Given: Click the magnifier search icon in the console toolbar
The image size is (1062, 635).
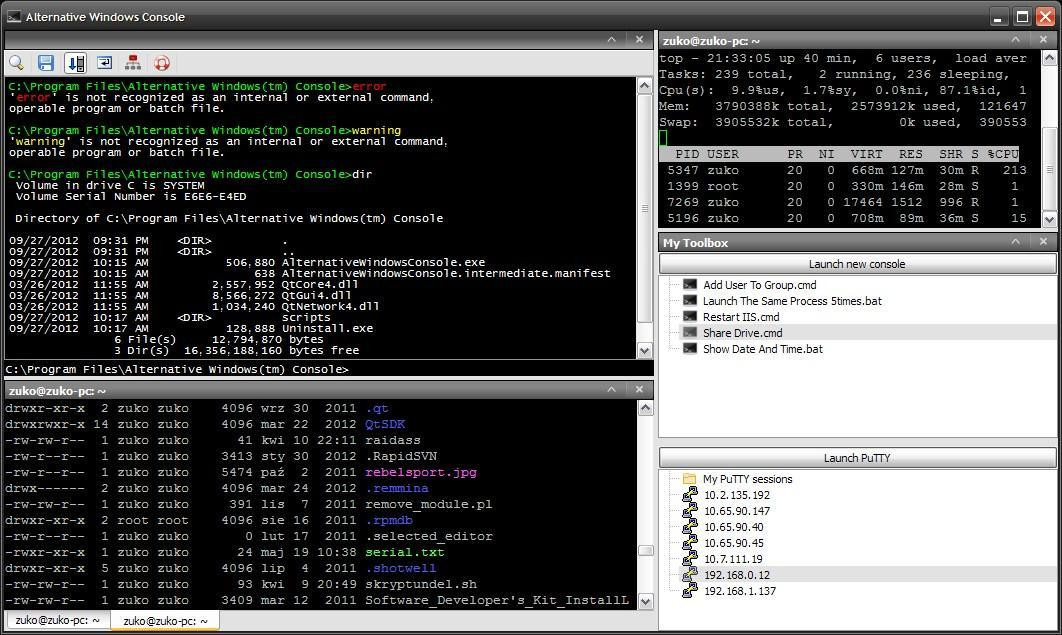Looking at the screenshot, I should 16,63.
